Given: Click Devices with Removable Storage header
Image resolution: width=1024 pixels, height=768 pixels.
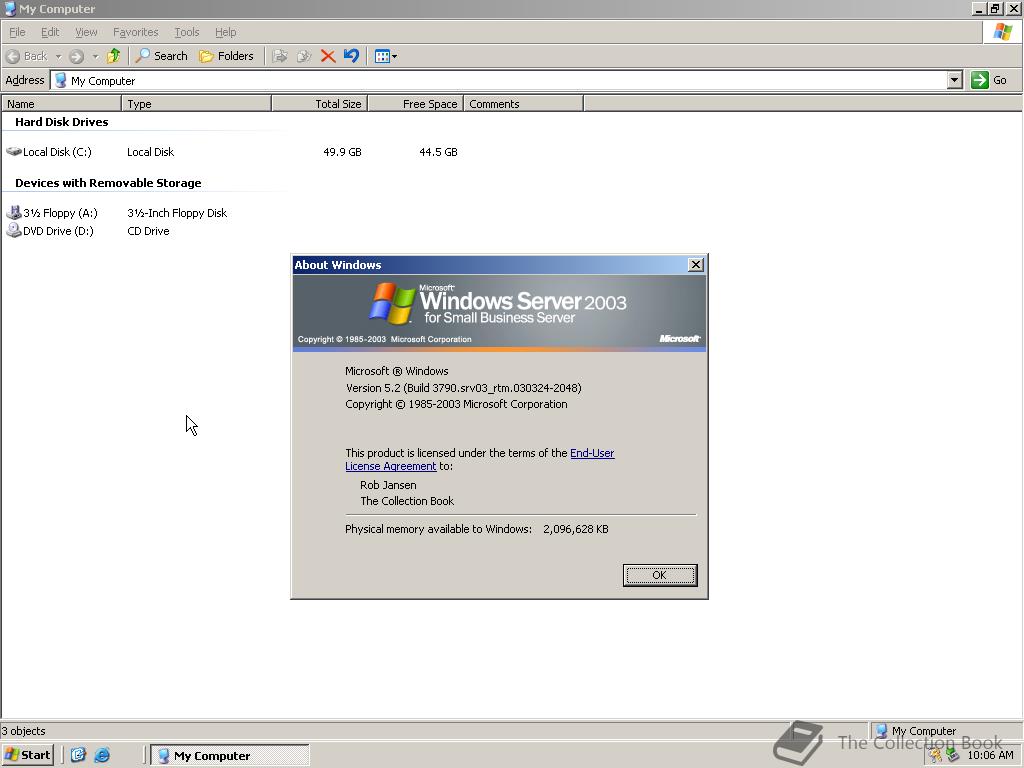Looking at the screenshot, I should tap(108, 183).
